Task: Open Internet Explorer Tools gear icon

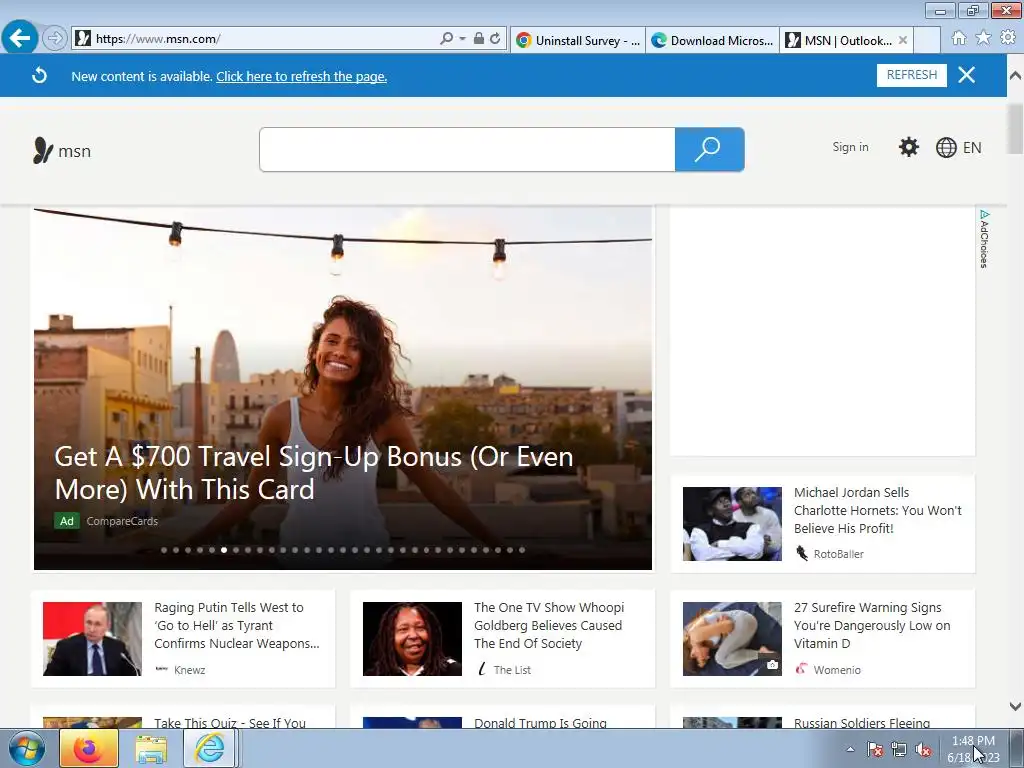Action: [x=1008, y=38]
